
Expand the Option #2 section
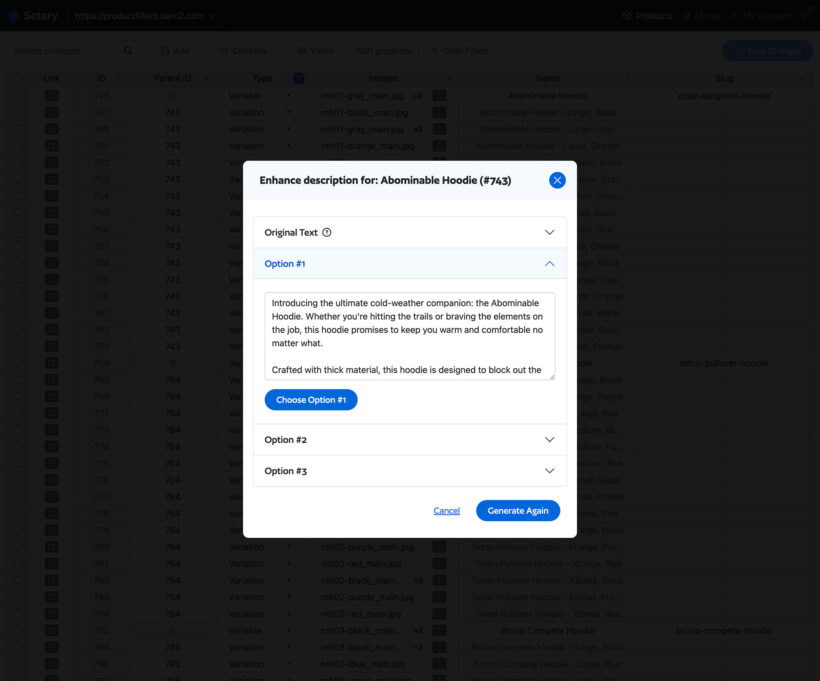click(548, 439)
